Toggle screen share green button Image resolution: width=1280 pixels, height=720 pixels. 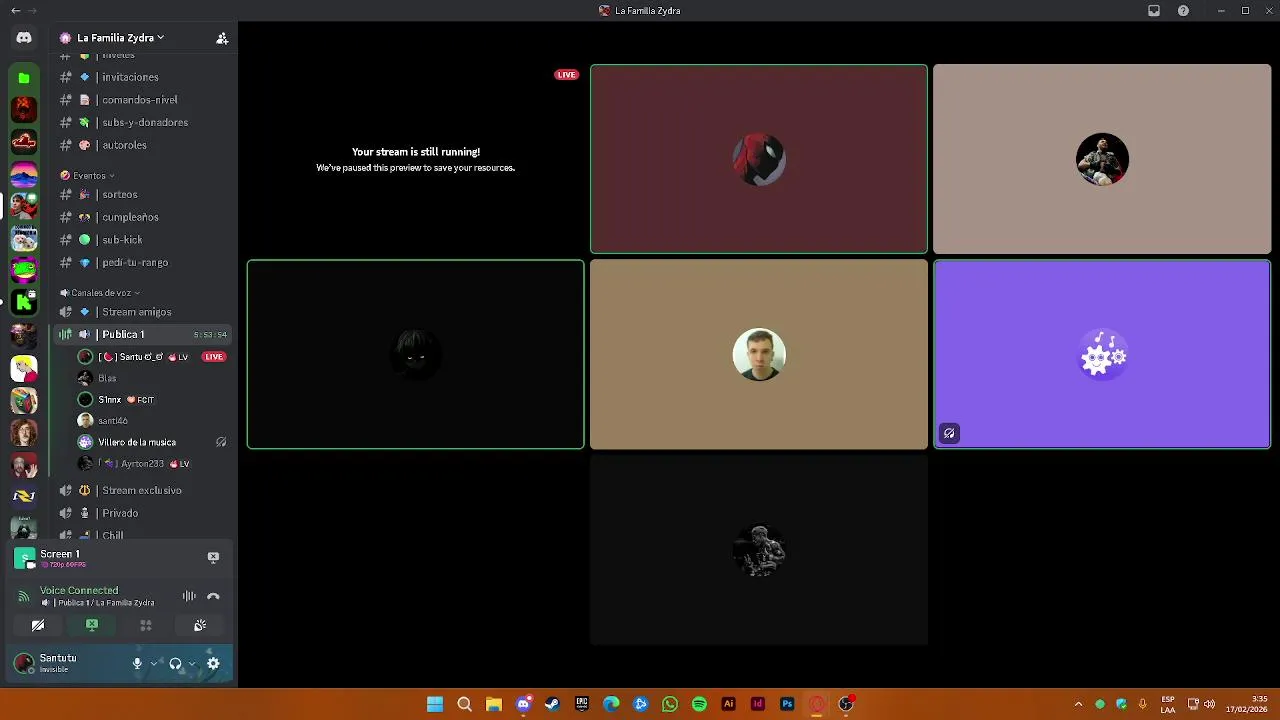tap(92, 625)
